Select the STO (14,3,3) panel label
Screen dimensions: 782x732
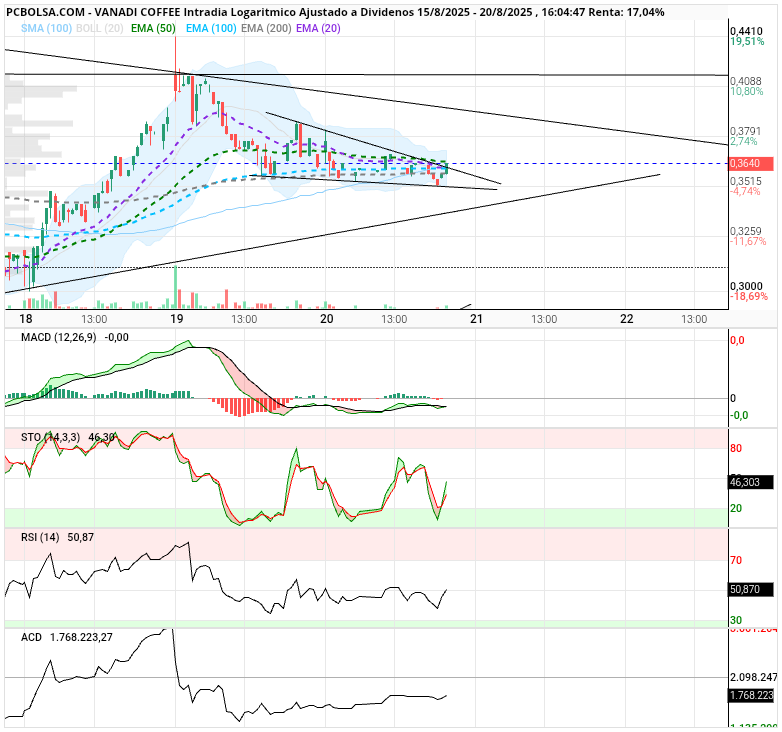pos(50,437)
